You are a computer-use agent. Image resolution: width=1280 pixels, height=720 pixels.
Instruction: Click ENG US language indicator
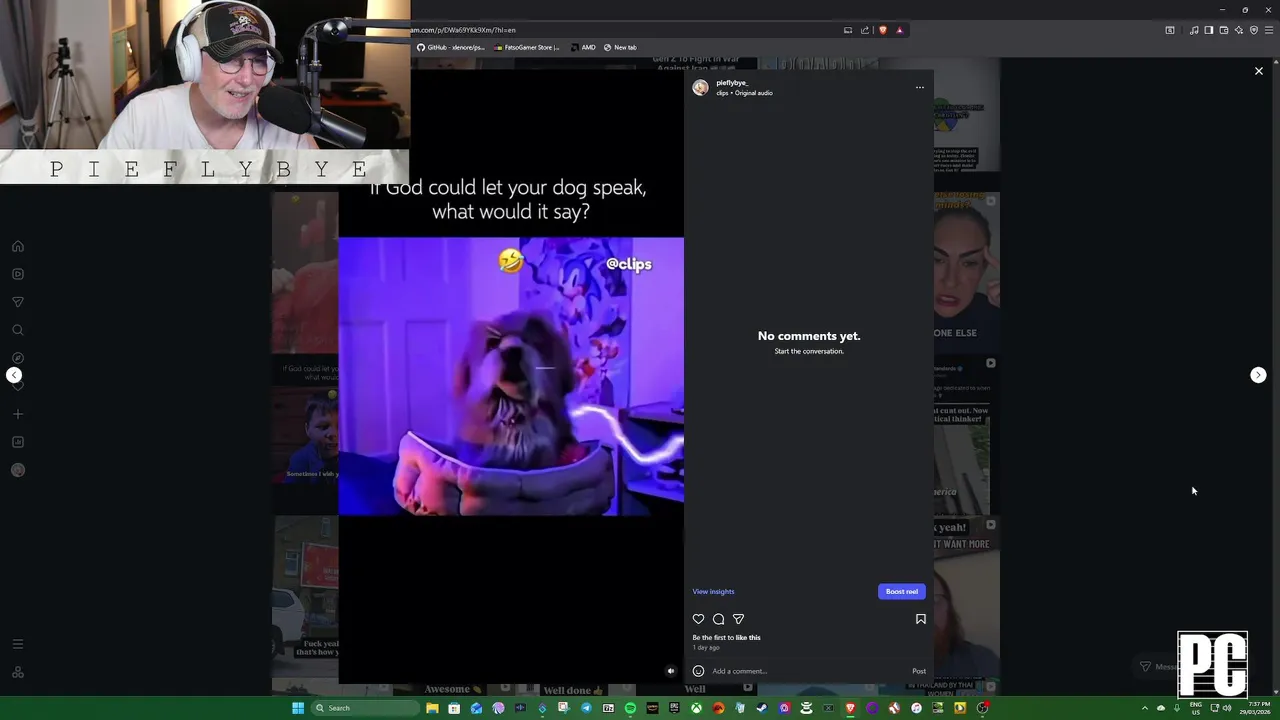pyautogui.click(x=1196, y=708)
